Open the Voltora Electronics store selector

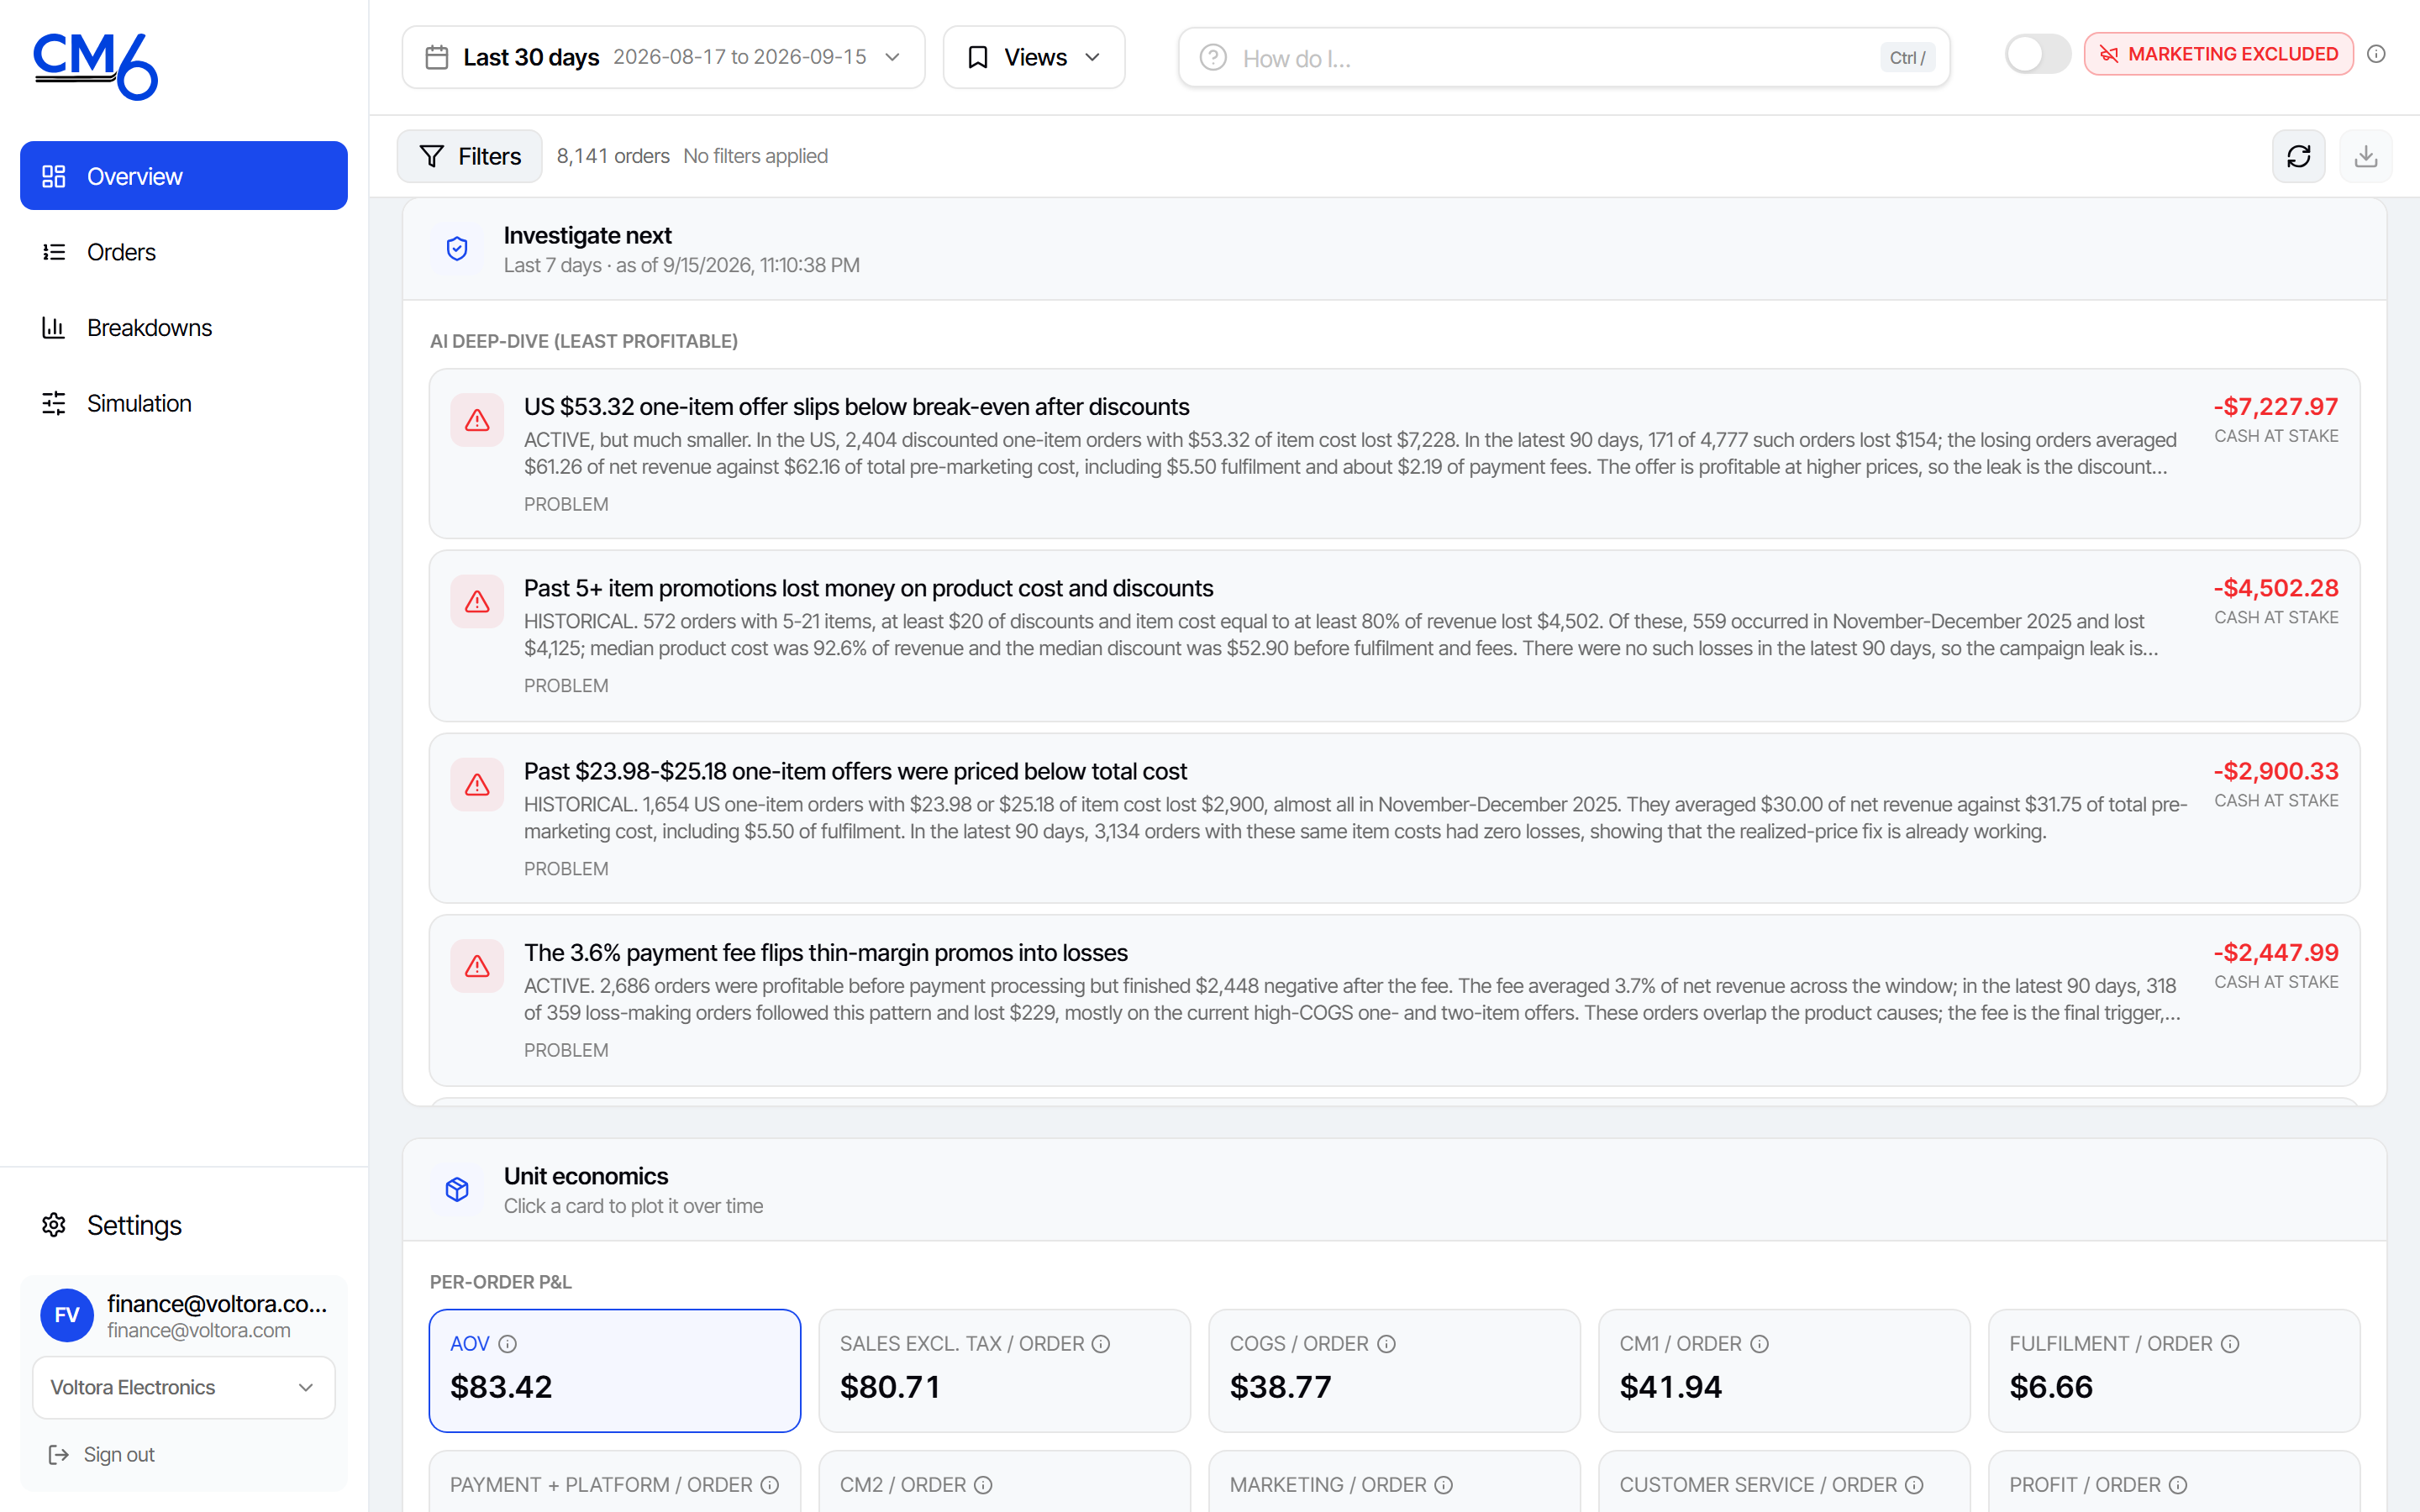(x=183, y=1387)
